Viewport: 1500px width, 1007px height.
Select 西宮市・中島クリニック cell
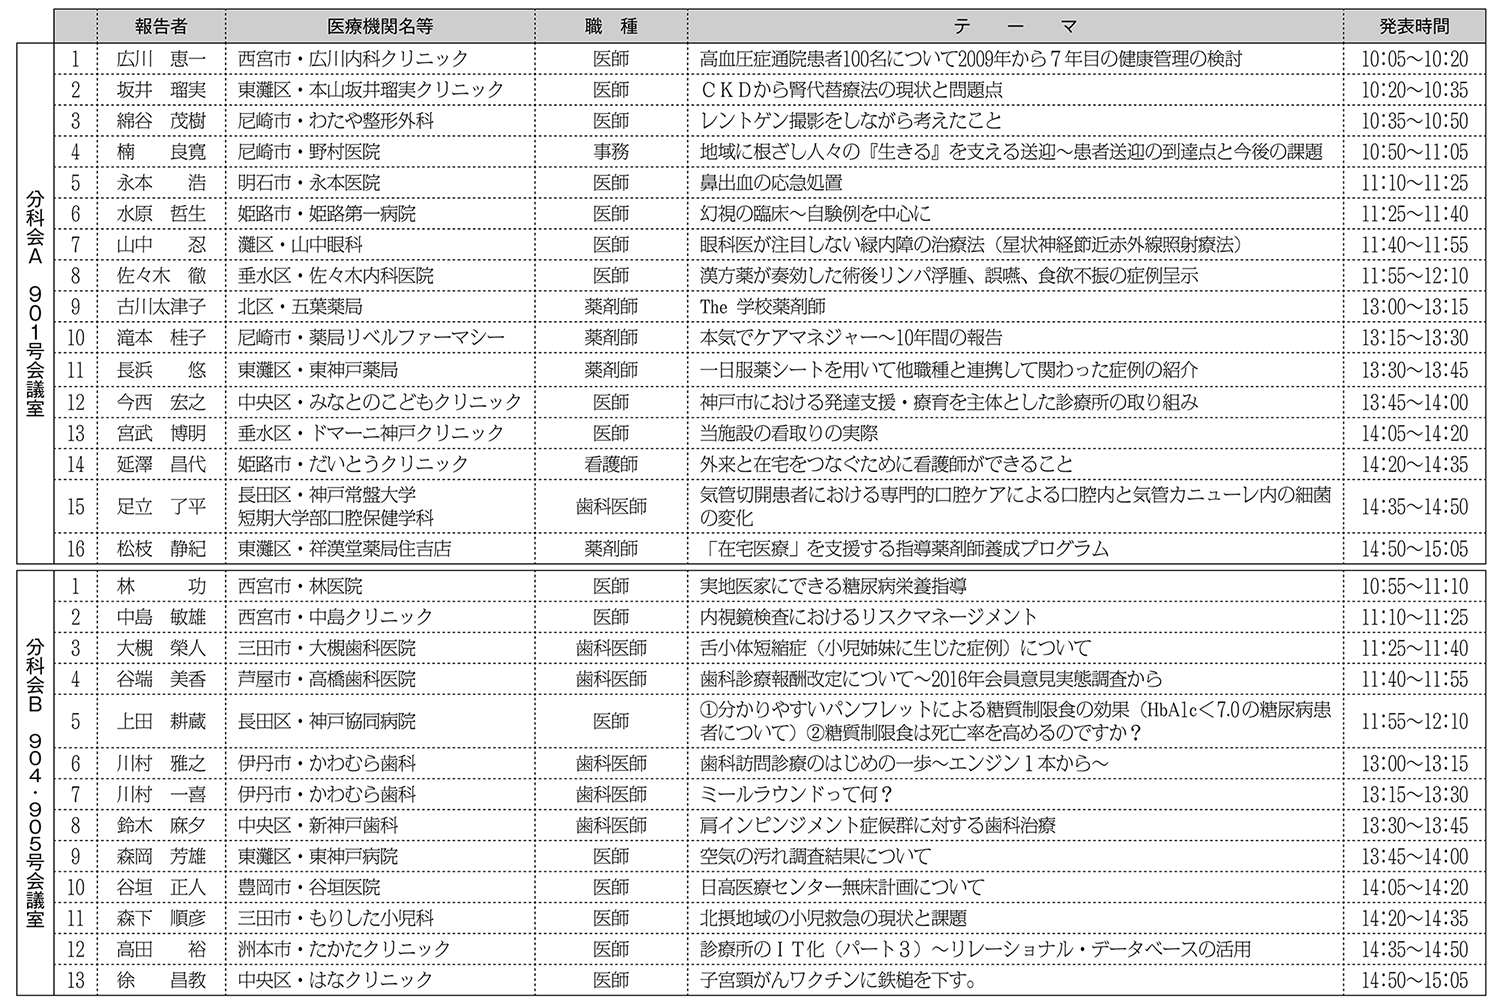coord(335,617)
